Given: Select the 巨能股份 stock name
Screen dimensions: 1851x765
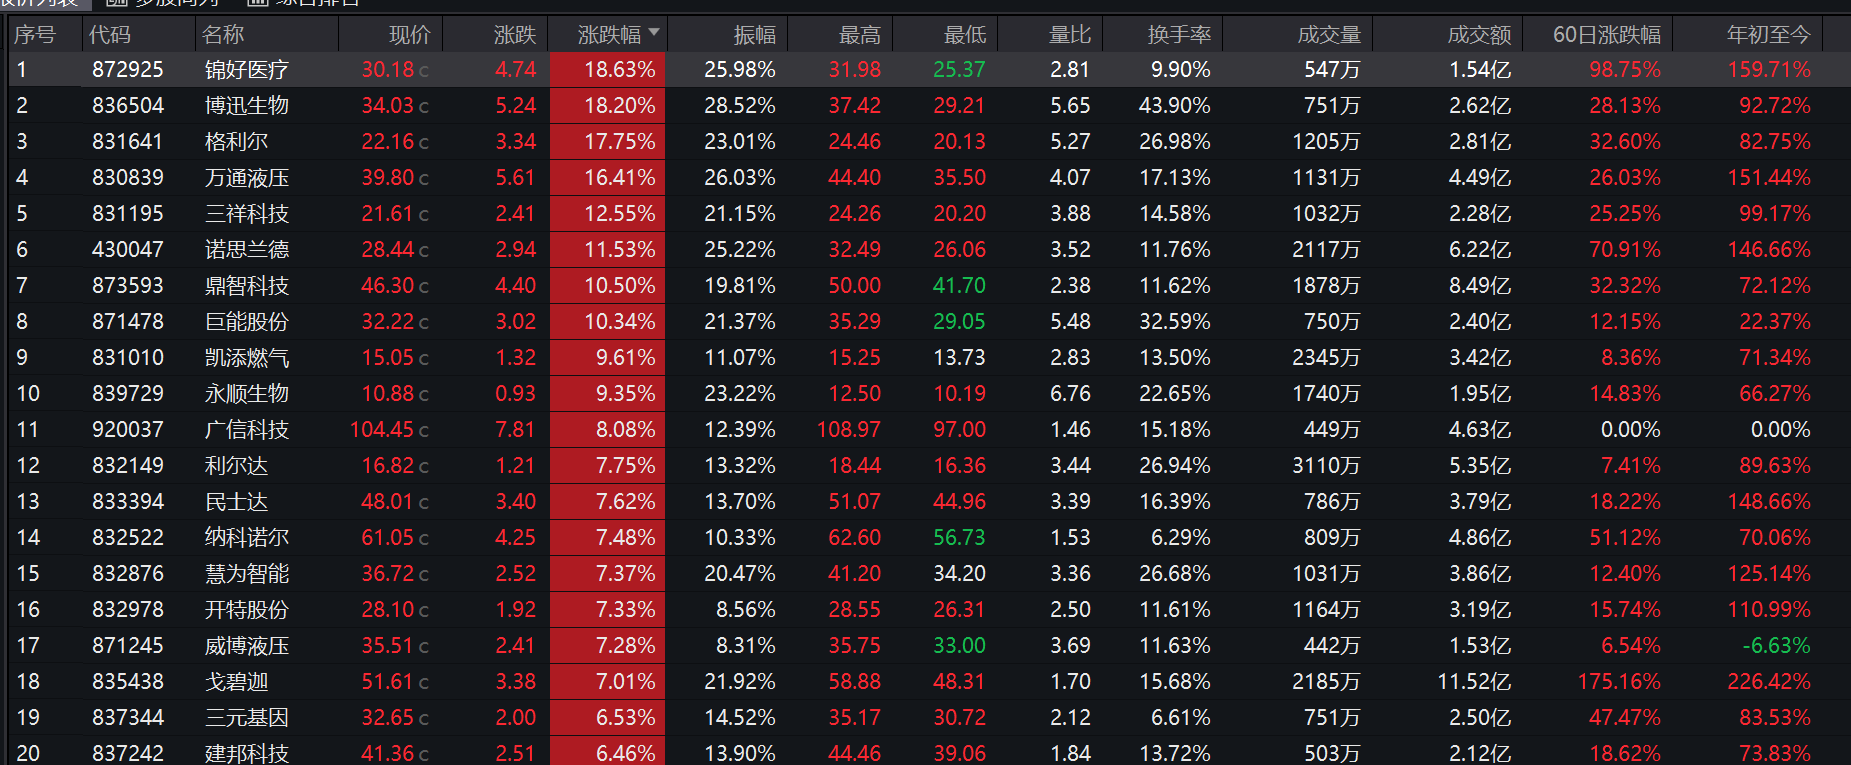Looking at the screenshot, I should [x=247, y=322].
